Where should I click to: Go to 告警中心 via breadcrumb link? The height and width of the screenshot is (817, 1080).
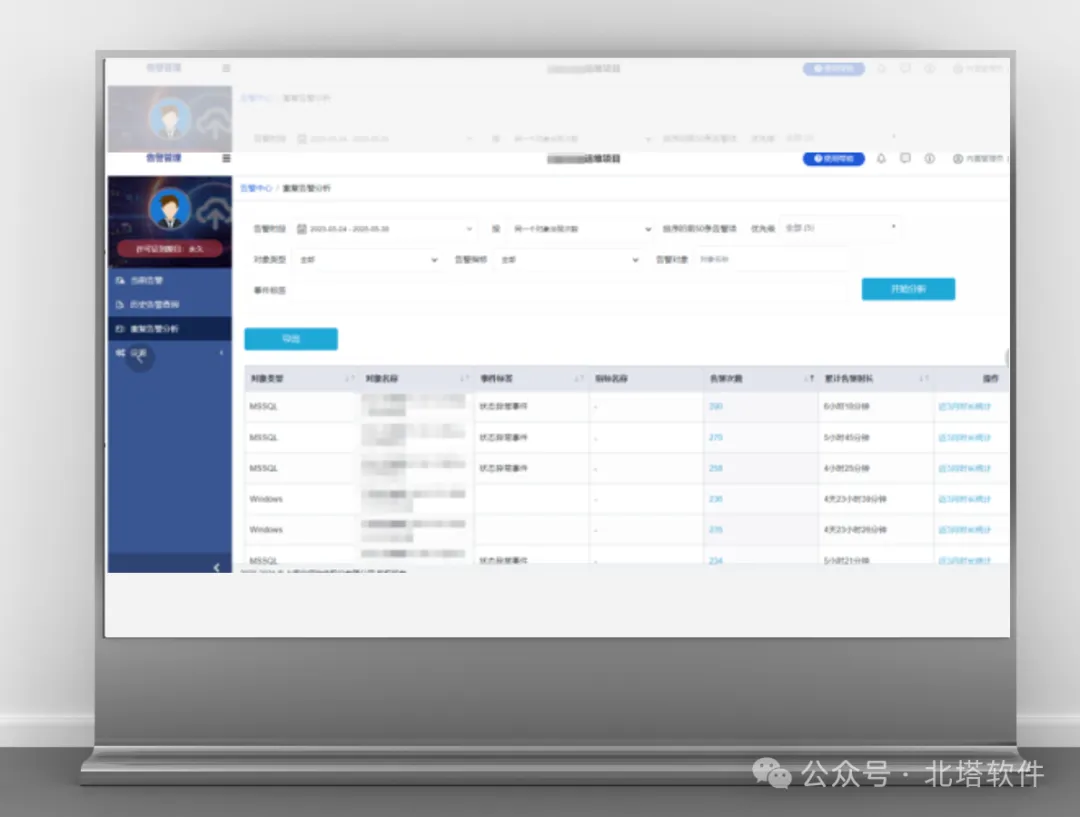256,188
